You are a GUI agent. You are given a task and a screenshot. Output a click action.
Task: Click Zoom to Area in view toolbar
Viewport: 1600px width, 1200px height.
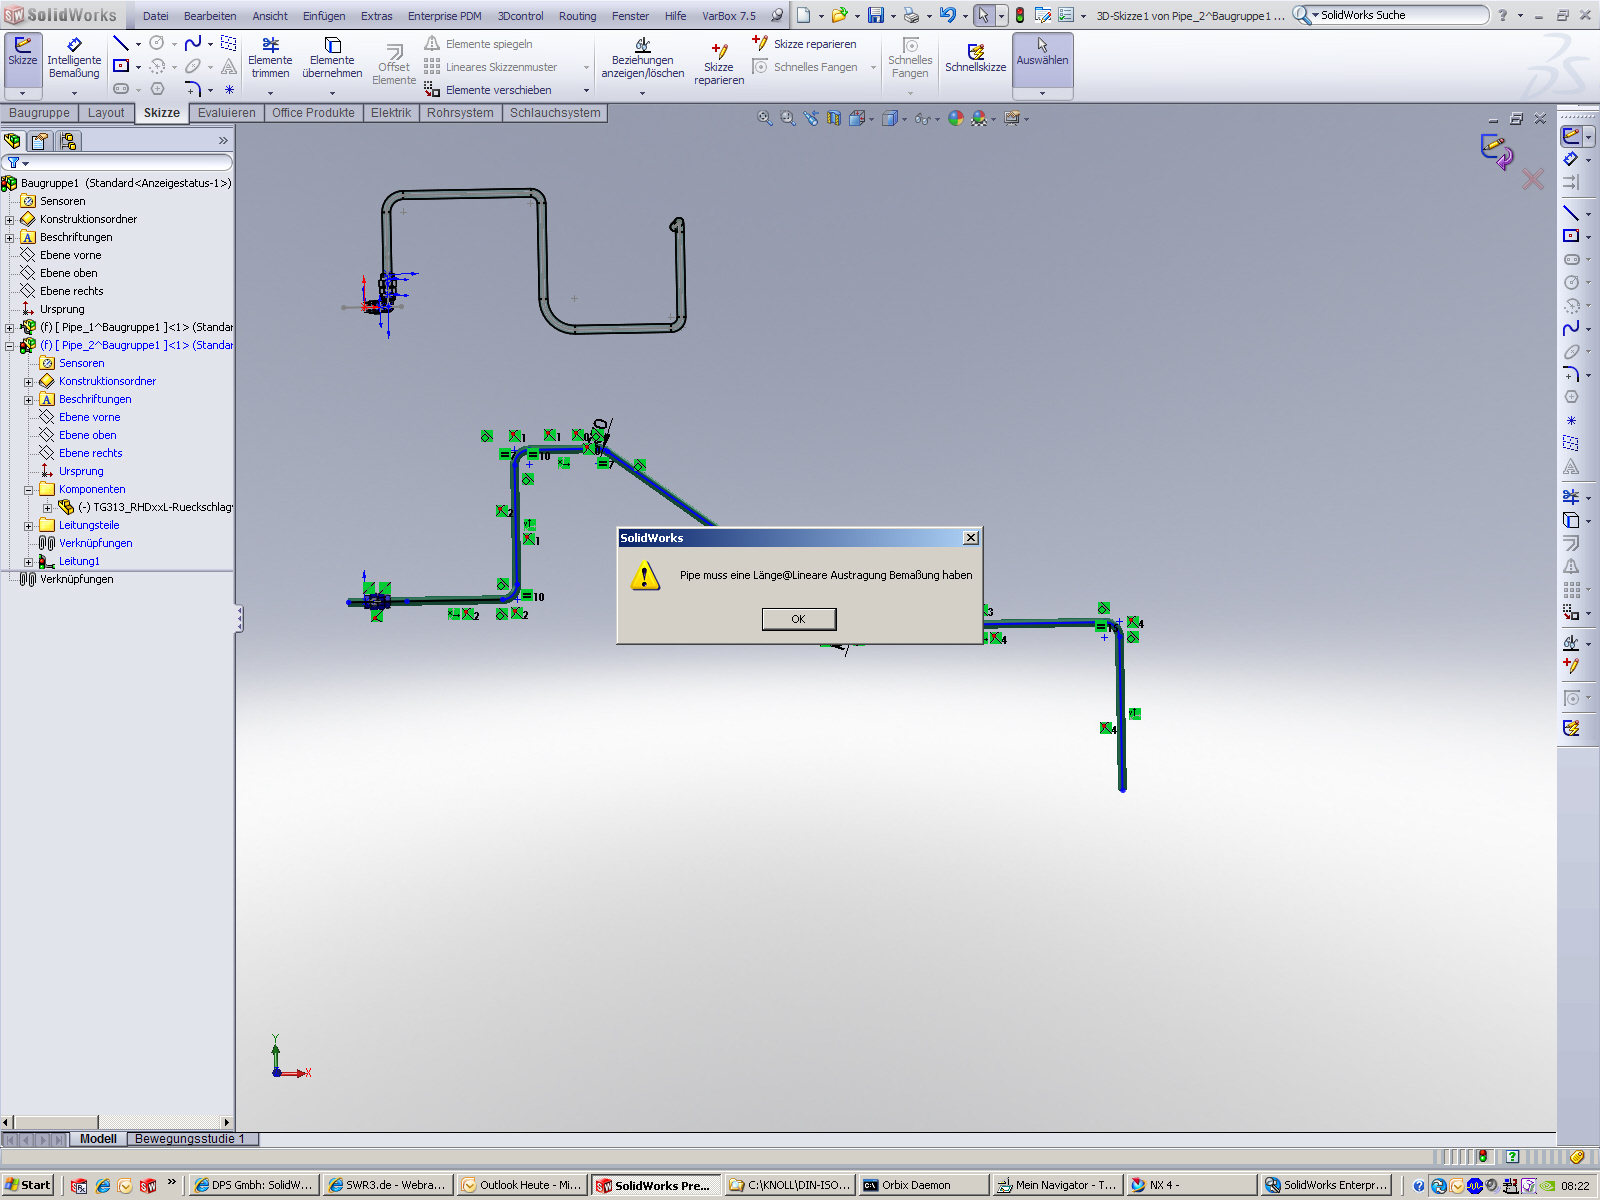788,118
